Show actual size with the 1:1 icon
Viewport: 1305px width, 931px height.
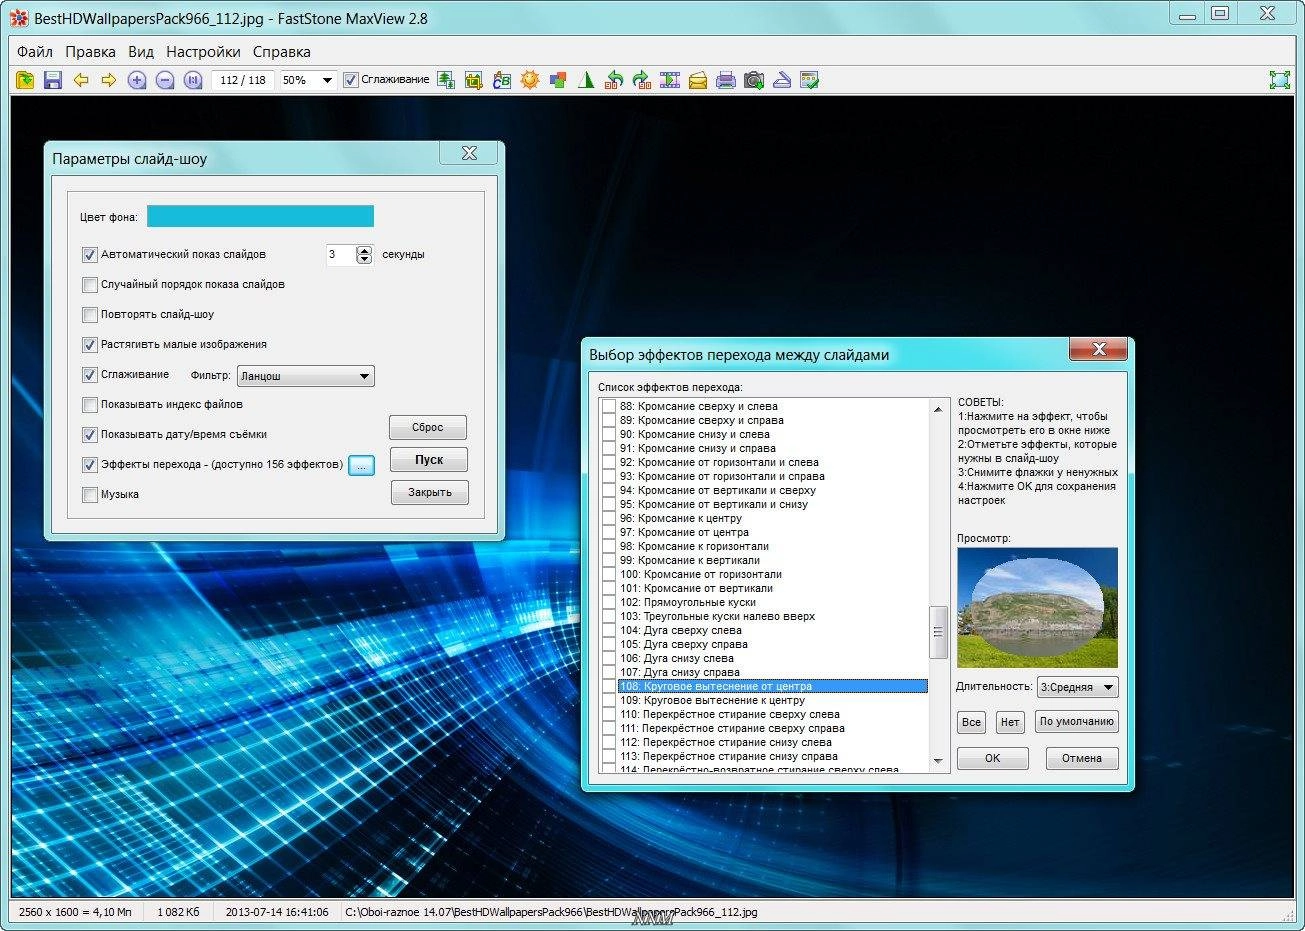coord(193,80)
